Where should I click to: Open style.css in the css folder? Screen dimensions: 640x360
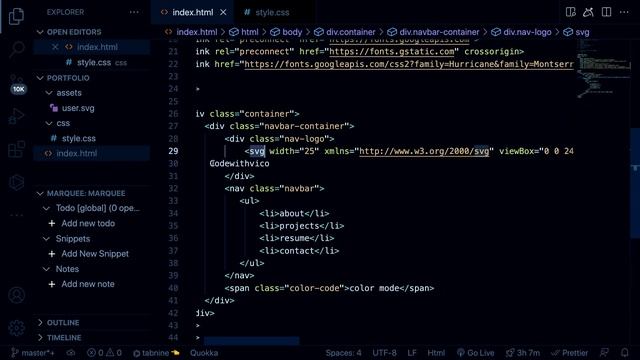pos(78,138)
